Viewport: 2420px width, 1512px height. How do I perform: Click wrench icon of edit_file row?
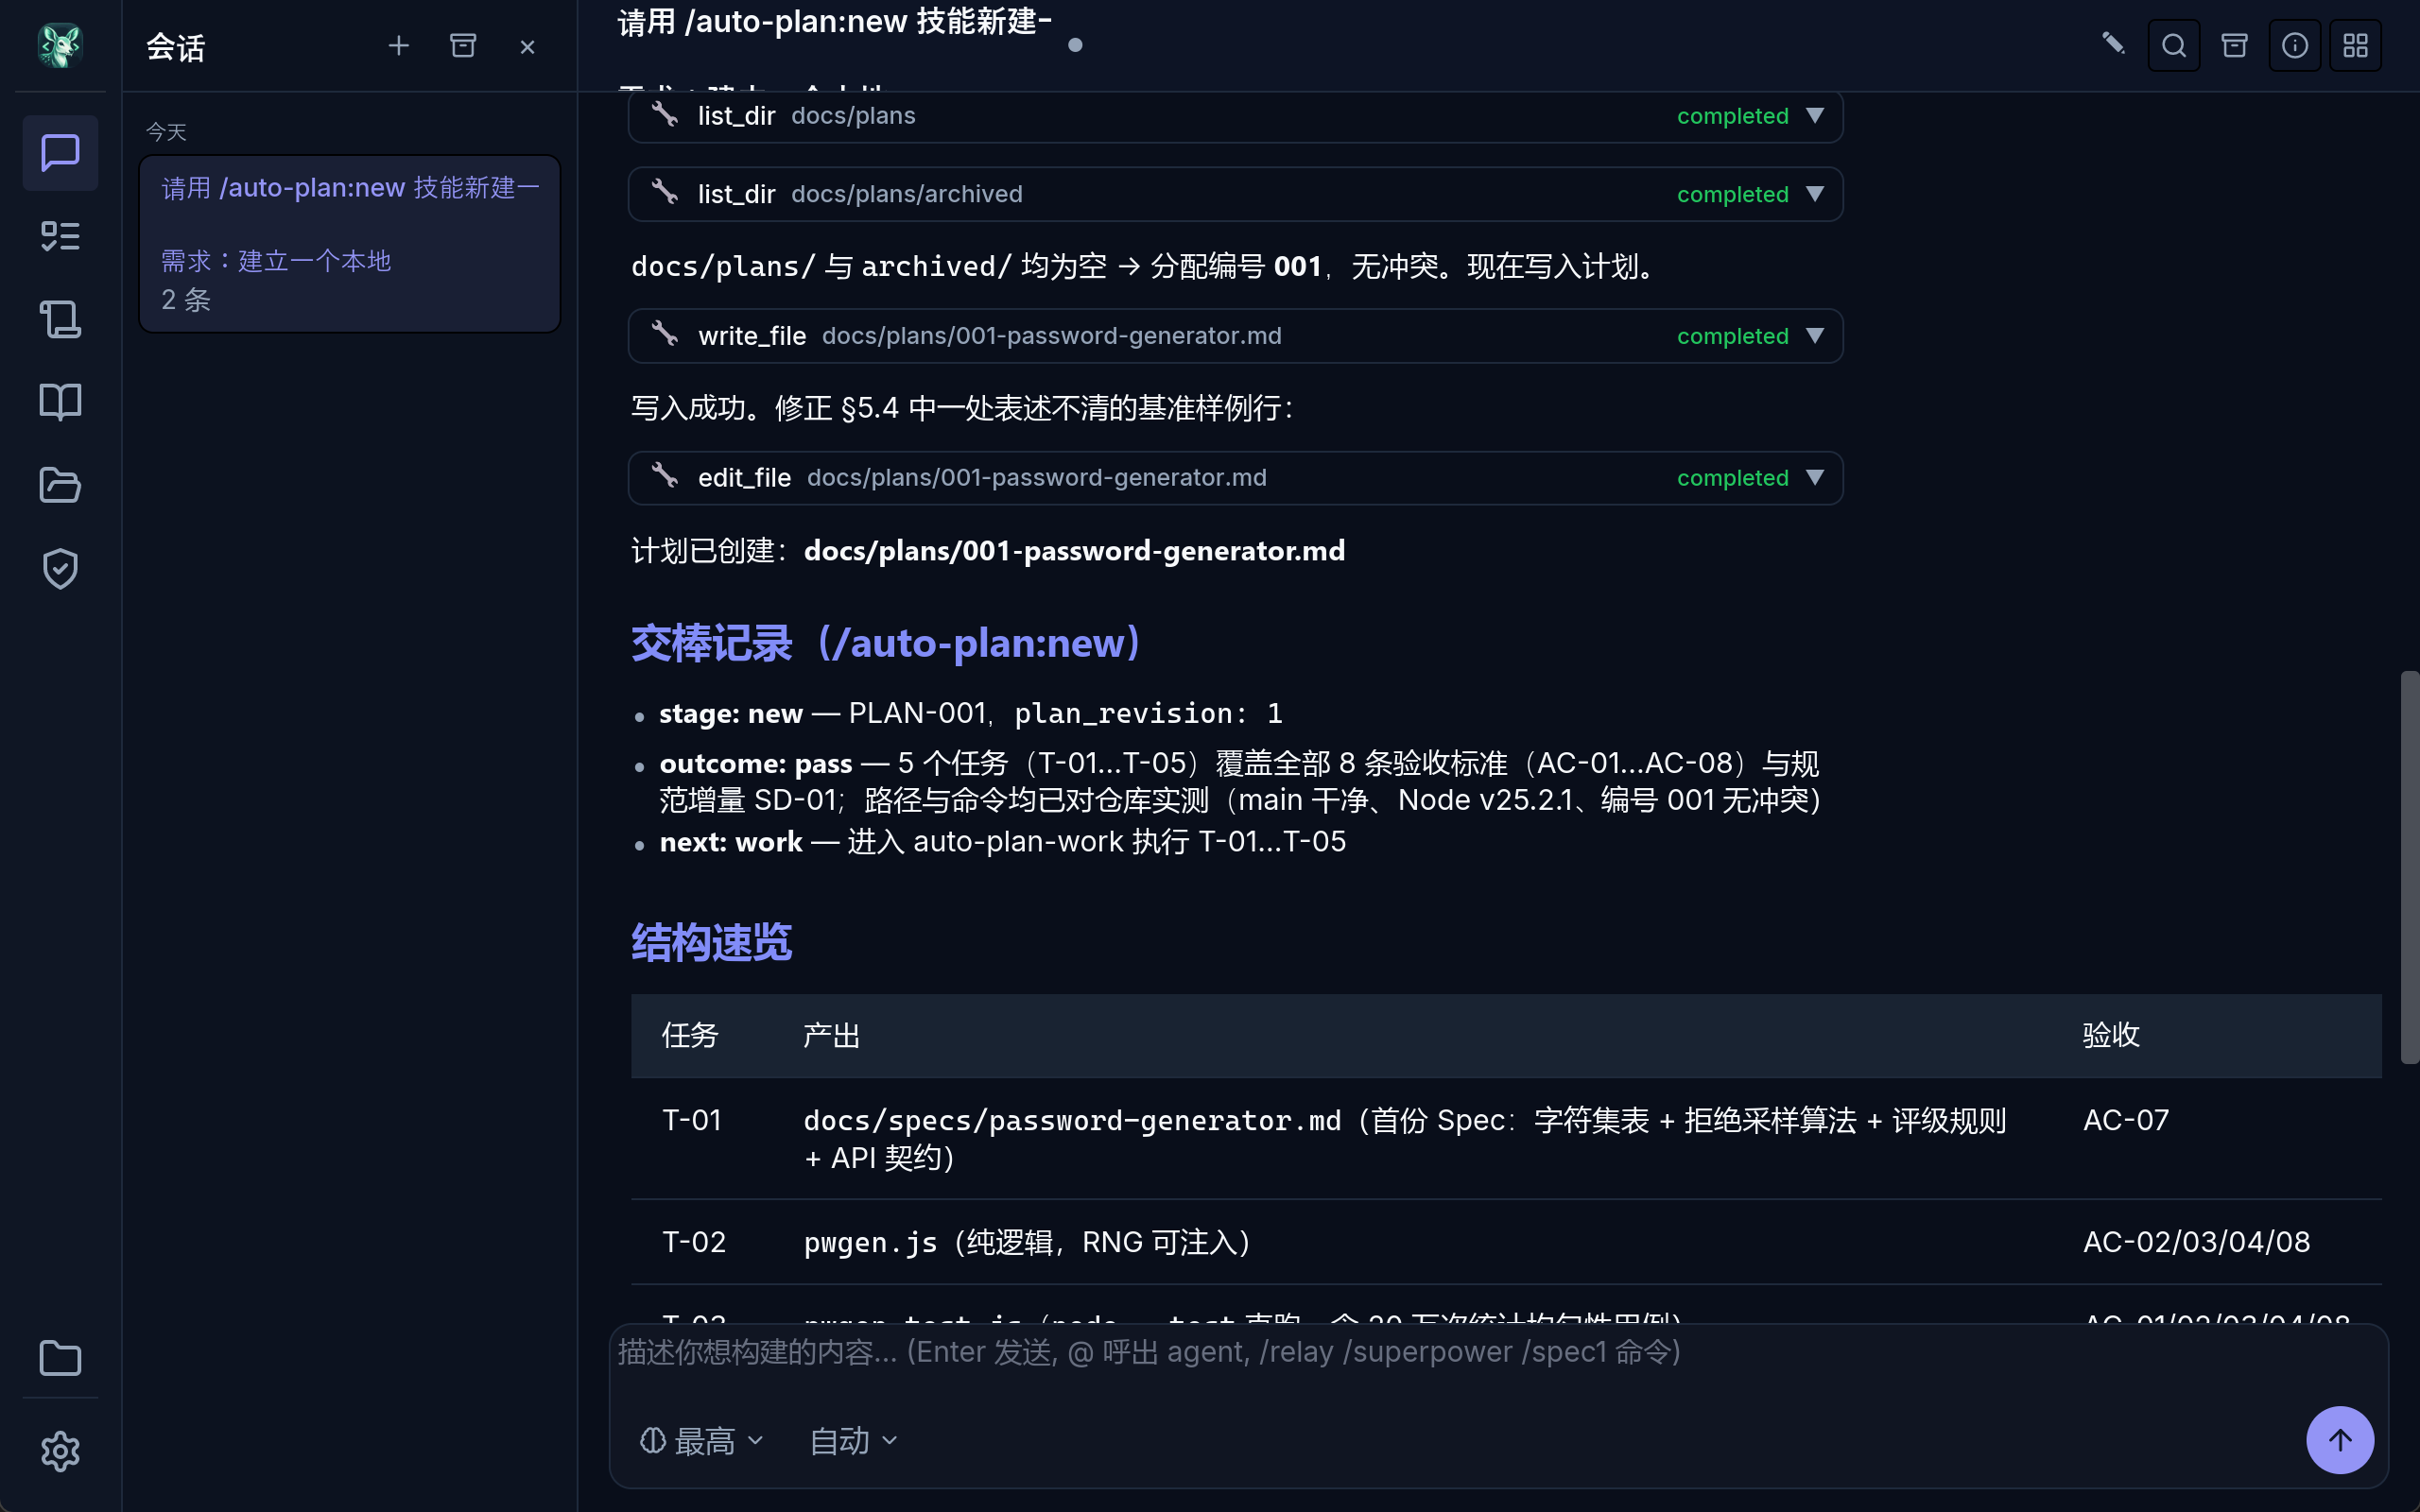[665, 476]
